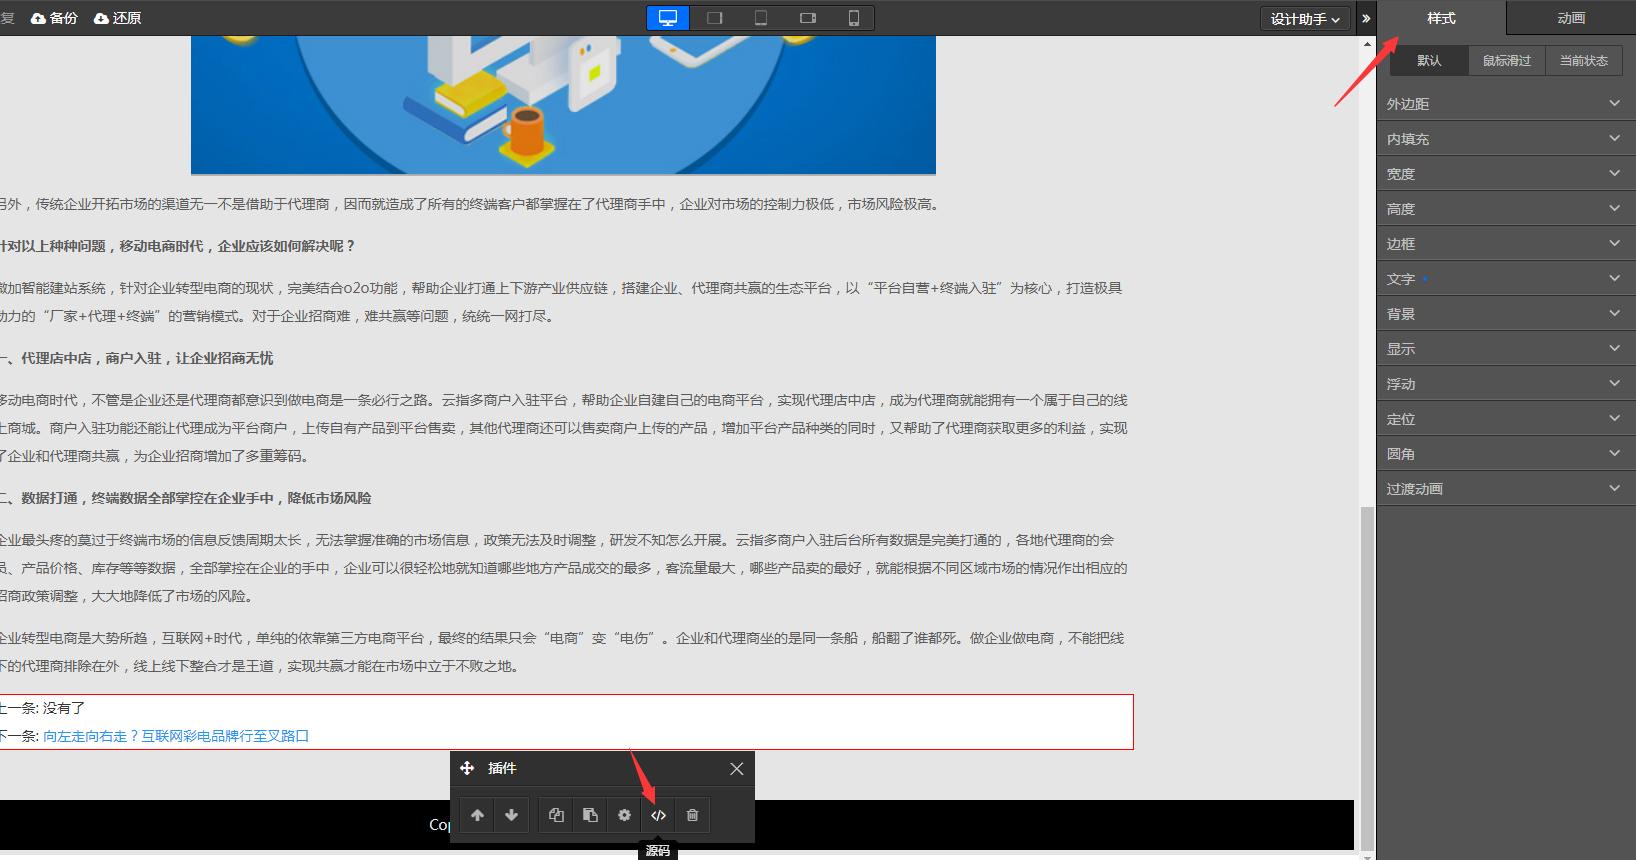Screen dimensions: 1636x860
Task: Click the page vertical scrollbar thumb
Action: (x=1367, y=680)
